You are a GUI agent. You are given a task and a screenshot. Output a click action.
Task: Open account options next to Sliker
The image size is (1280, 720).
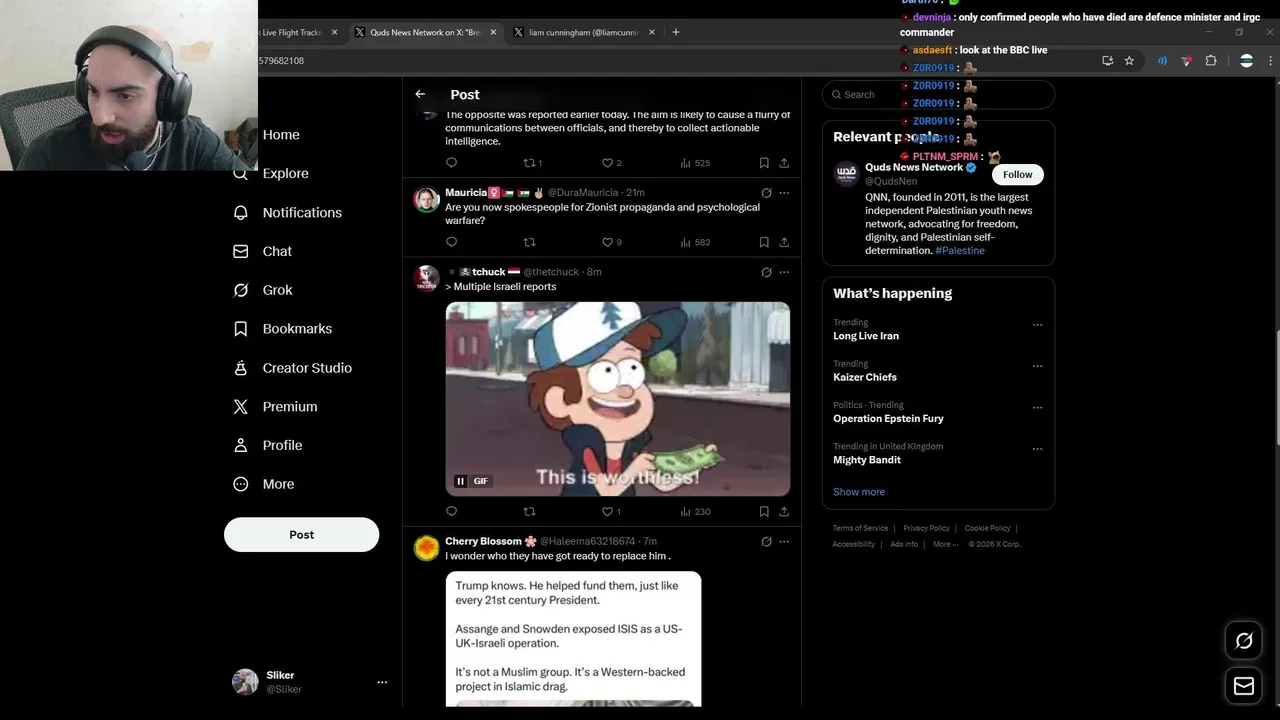pos(382,682)
